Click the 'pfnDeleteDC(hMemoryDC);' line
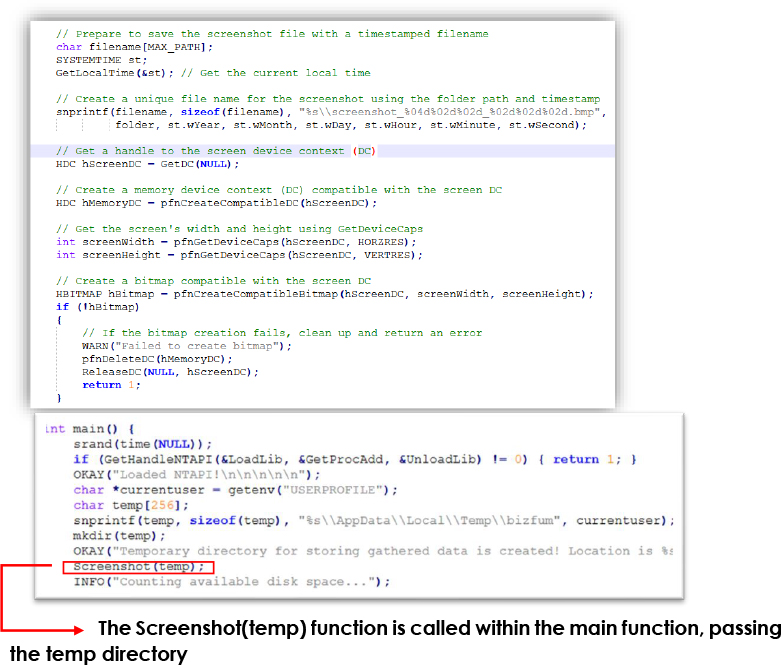This screenshot has width=781, height=665. coord(157,359)
